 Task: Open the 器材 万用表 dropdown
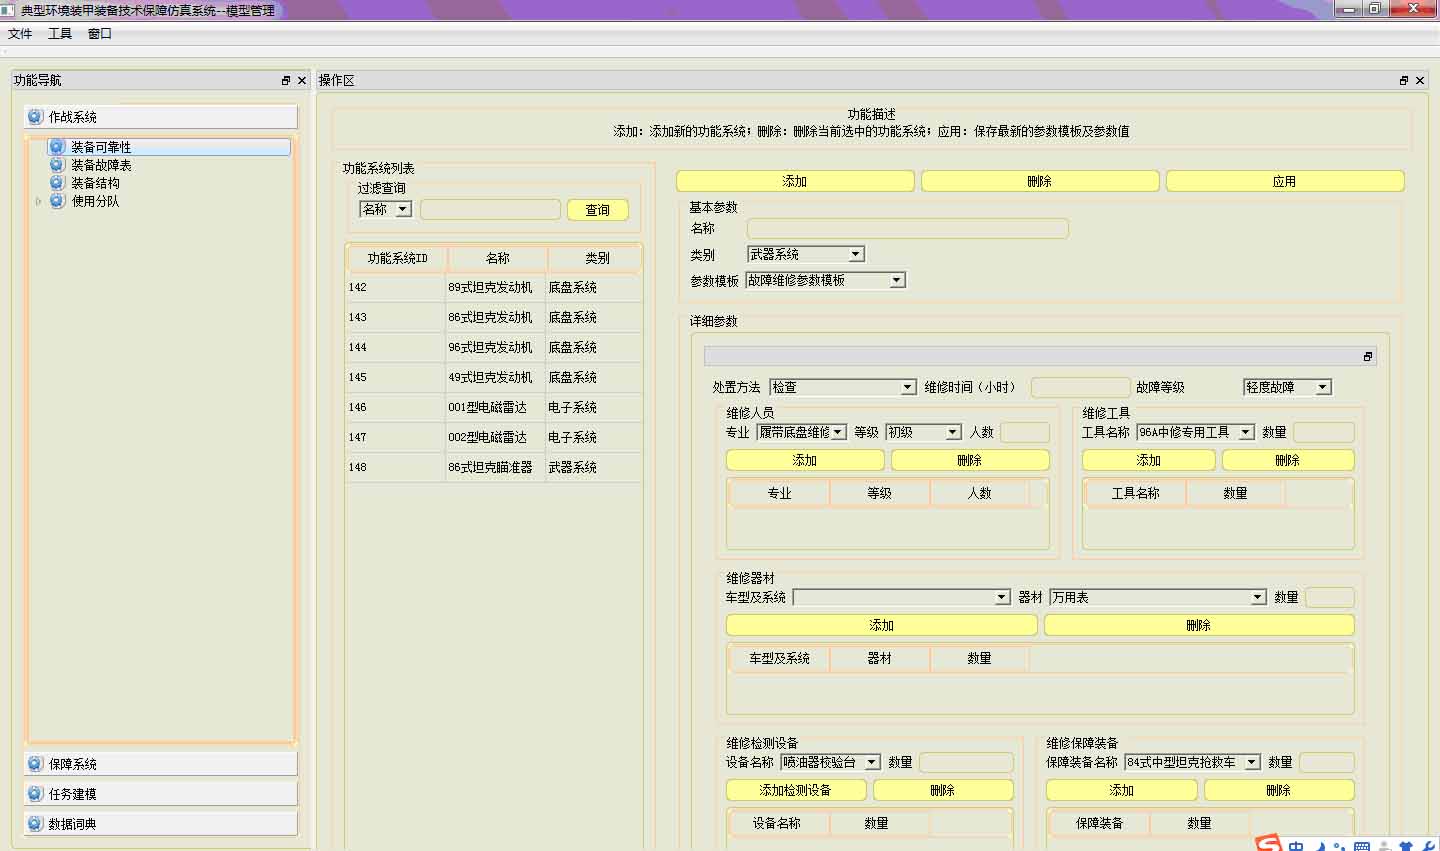coord(1258,597)
